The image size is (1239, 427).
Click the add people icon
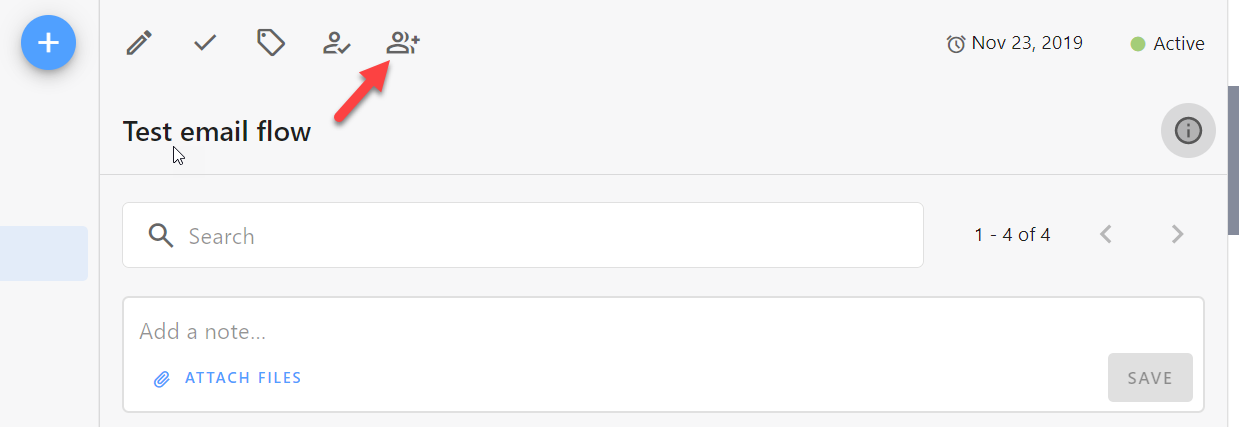[x=403, y=43]
